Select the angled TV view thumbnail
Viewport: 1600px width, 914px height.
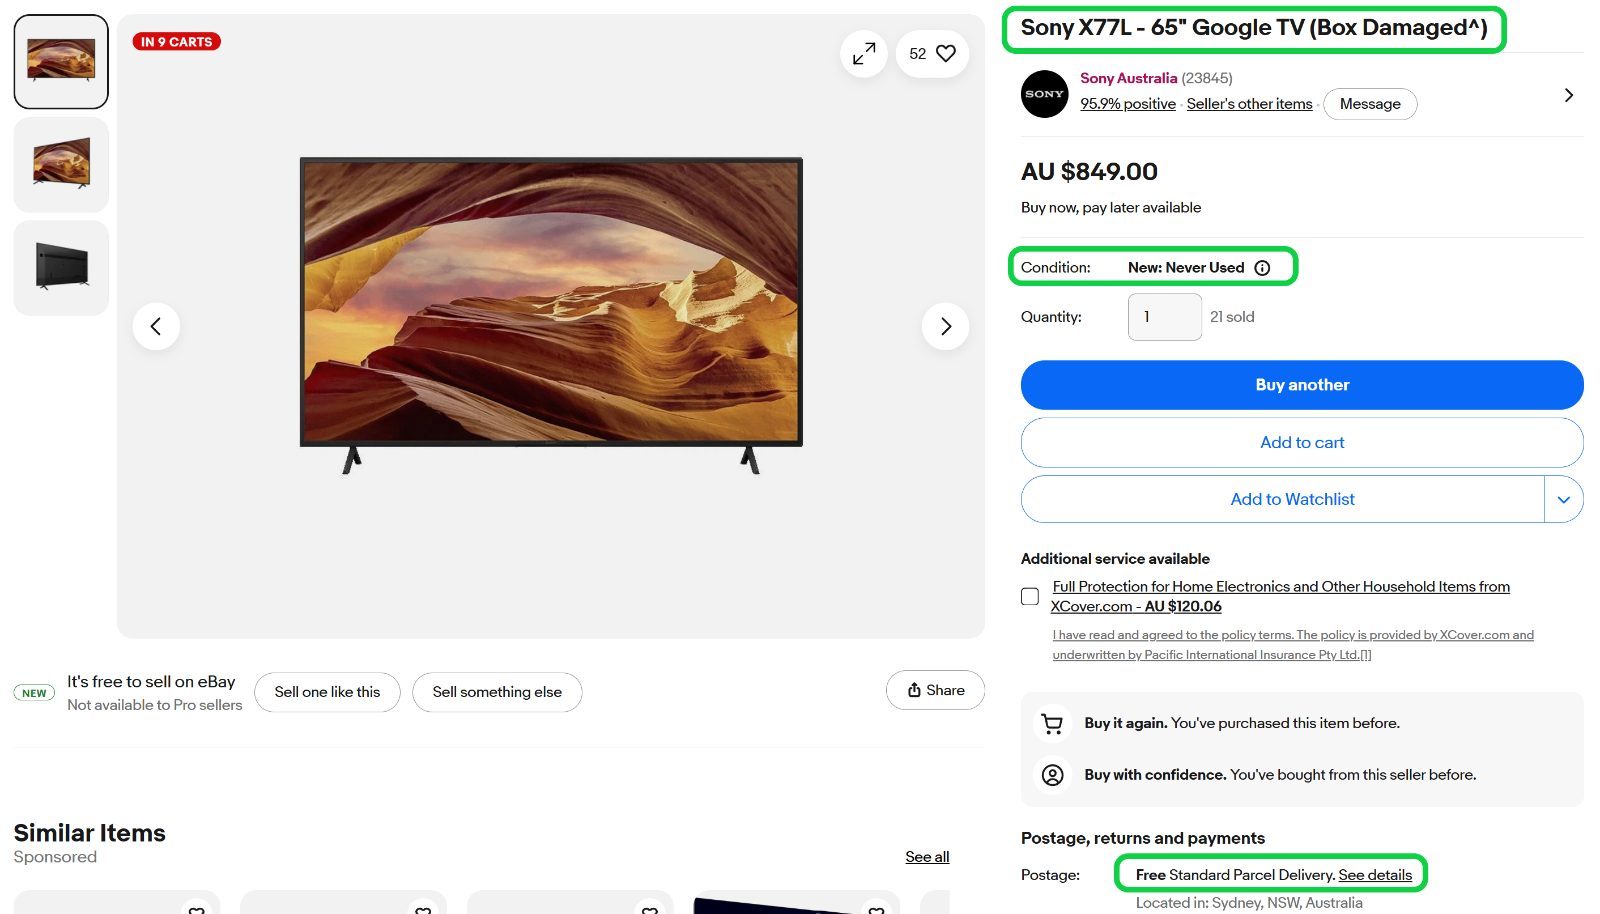pos(61,165)
